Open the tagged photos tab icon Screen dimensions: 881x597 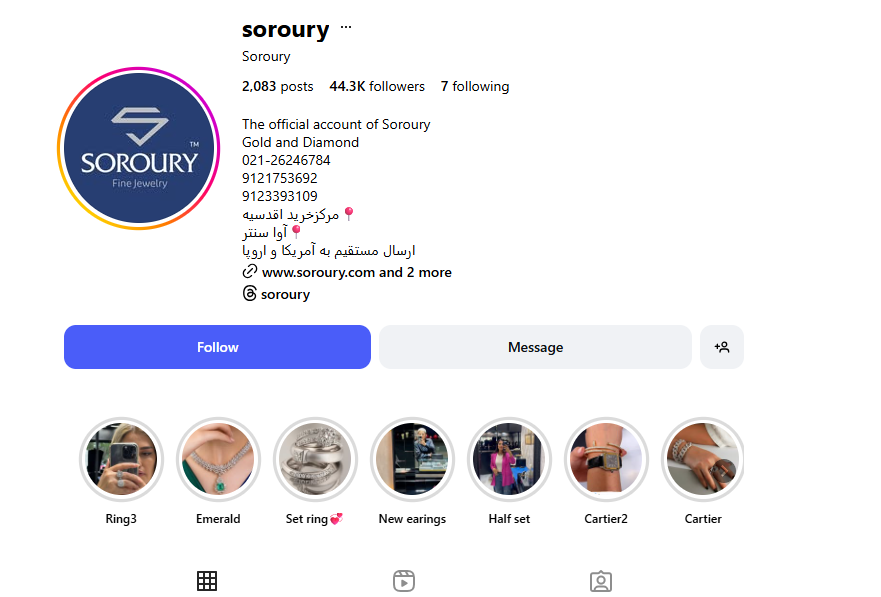click(x=601, y=581)
